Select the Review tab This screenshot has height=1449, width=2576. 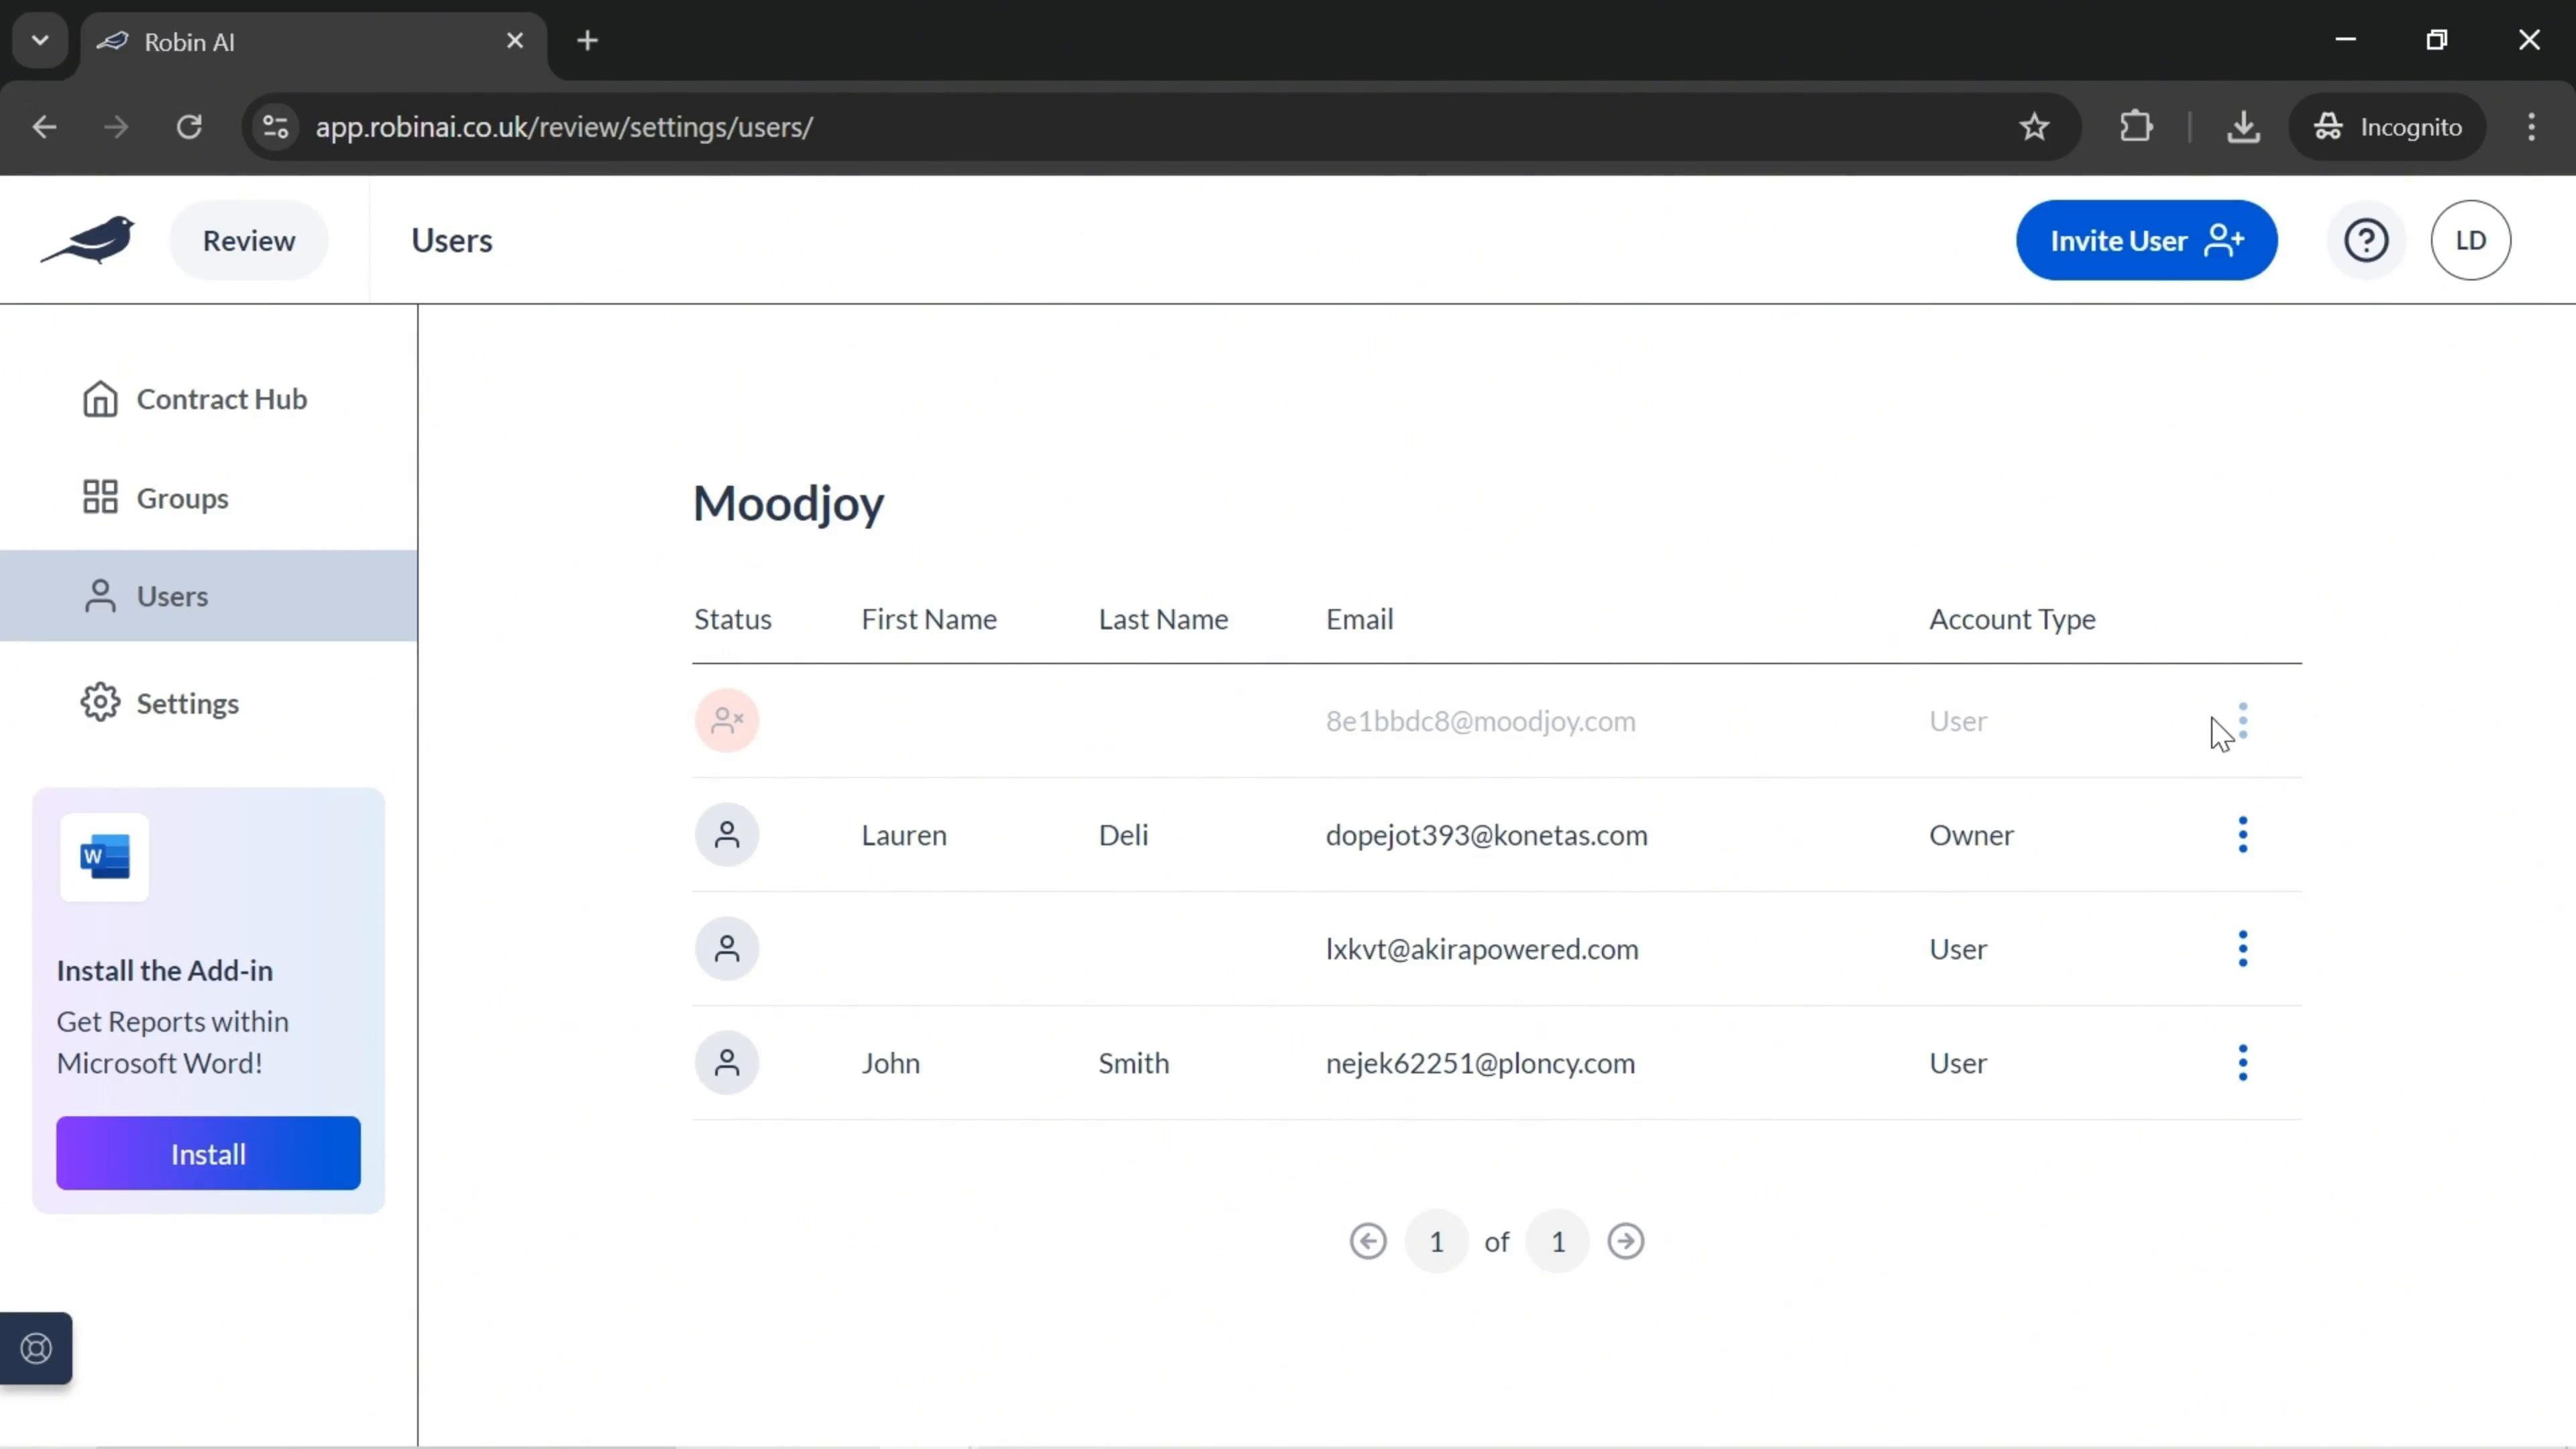[248, 239]
